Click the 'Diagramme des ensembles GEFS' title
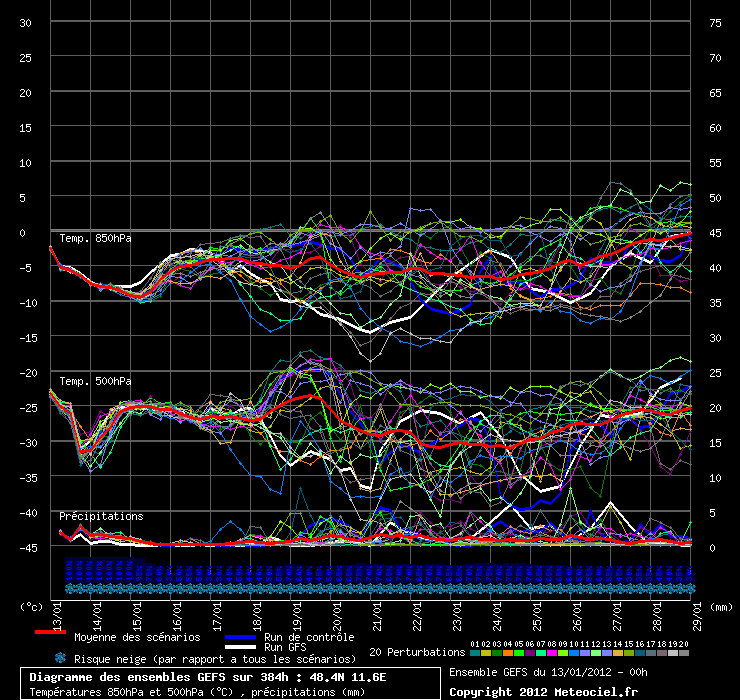The image size is (740, 700). click(208, 677)
